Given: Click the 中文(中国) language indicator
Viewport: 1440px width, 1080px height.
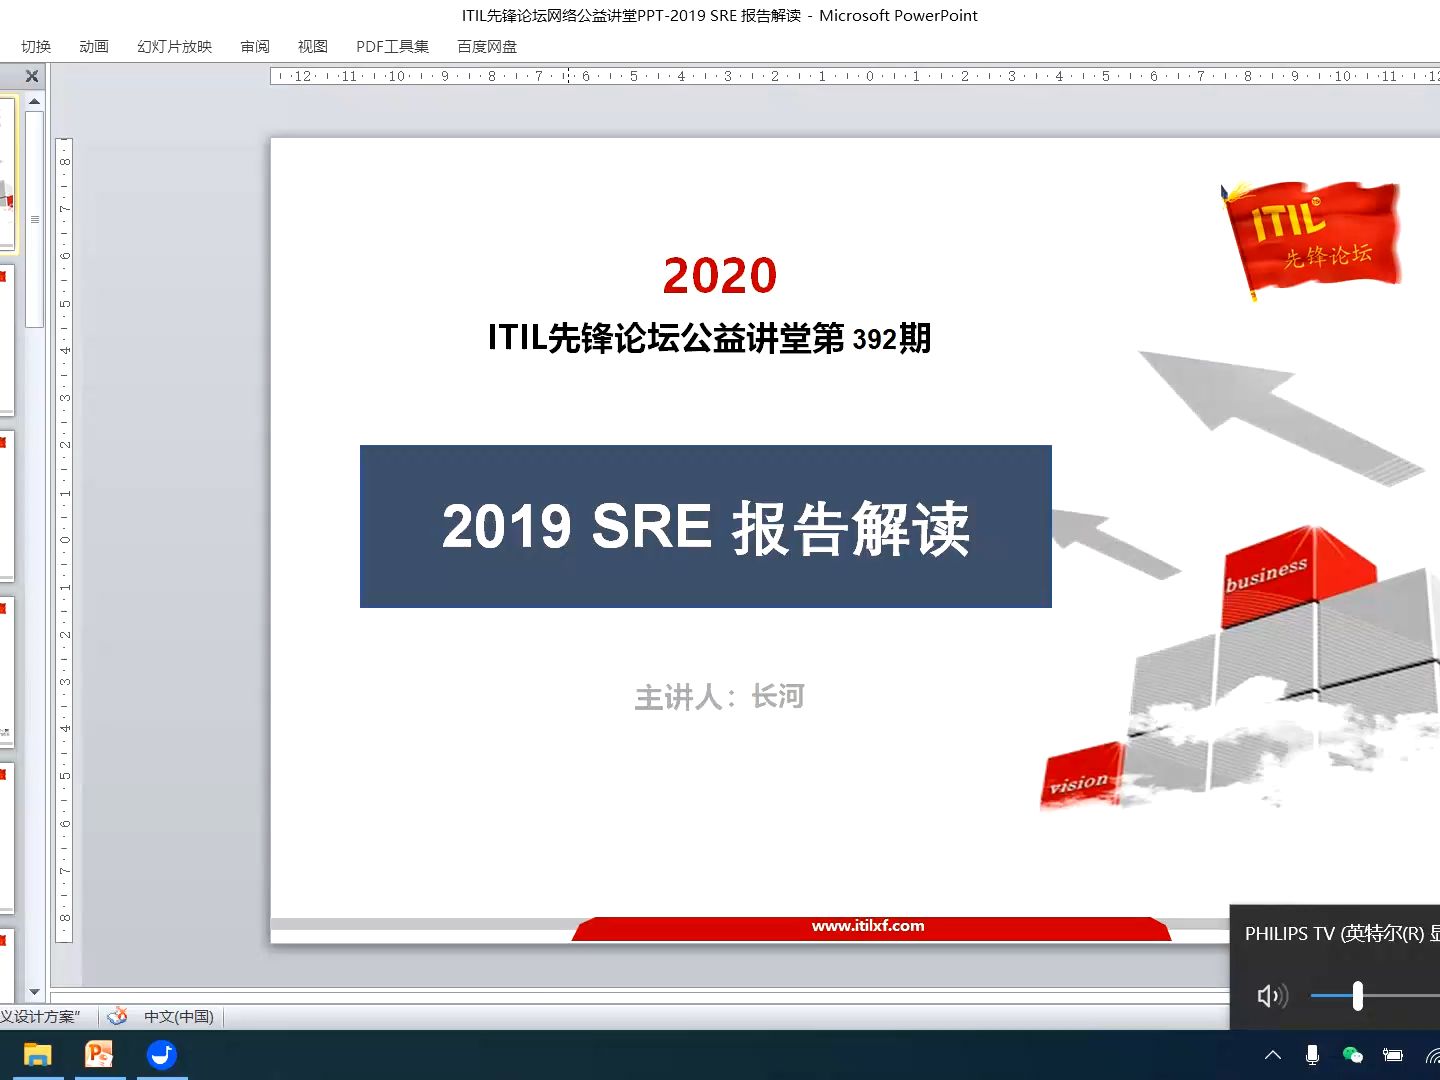Looking at the screenshot, I should (x=179, y=1016).
